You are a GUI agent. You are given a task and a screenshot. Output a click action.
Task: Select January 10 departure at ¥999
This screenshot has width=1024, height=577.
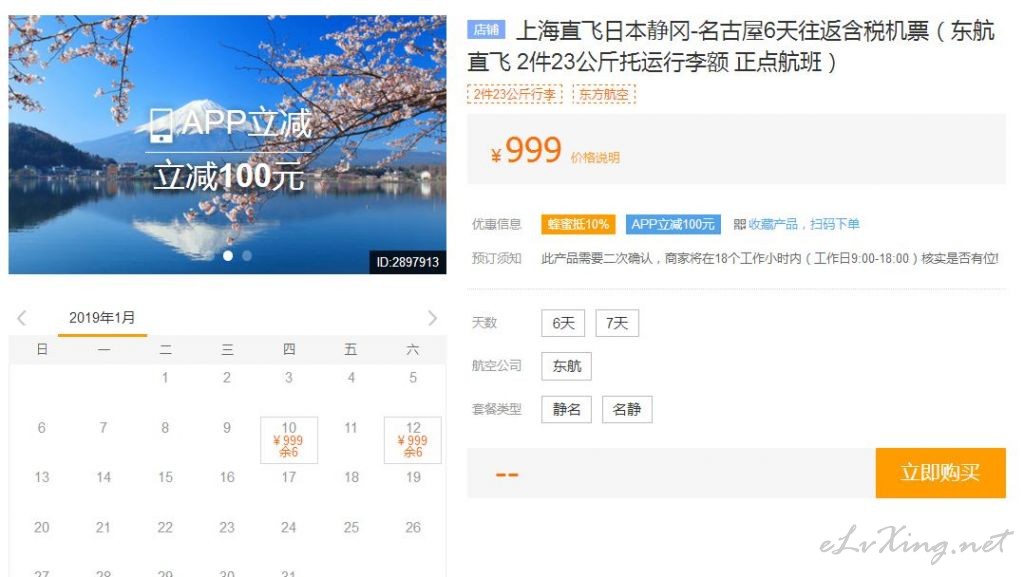tap(289, 440)
